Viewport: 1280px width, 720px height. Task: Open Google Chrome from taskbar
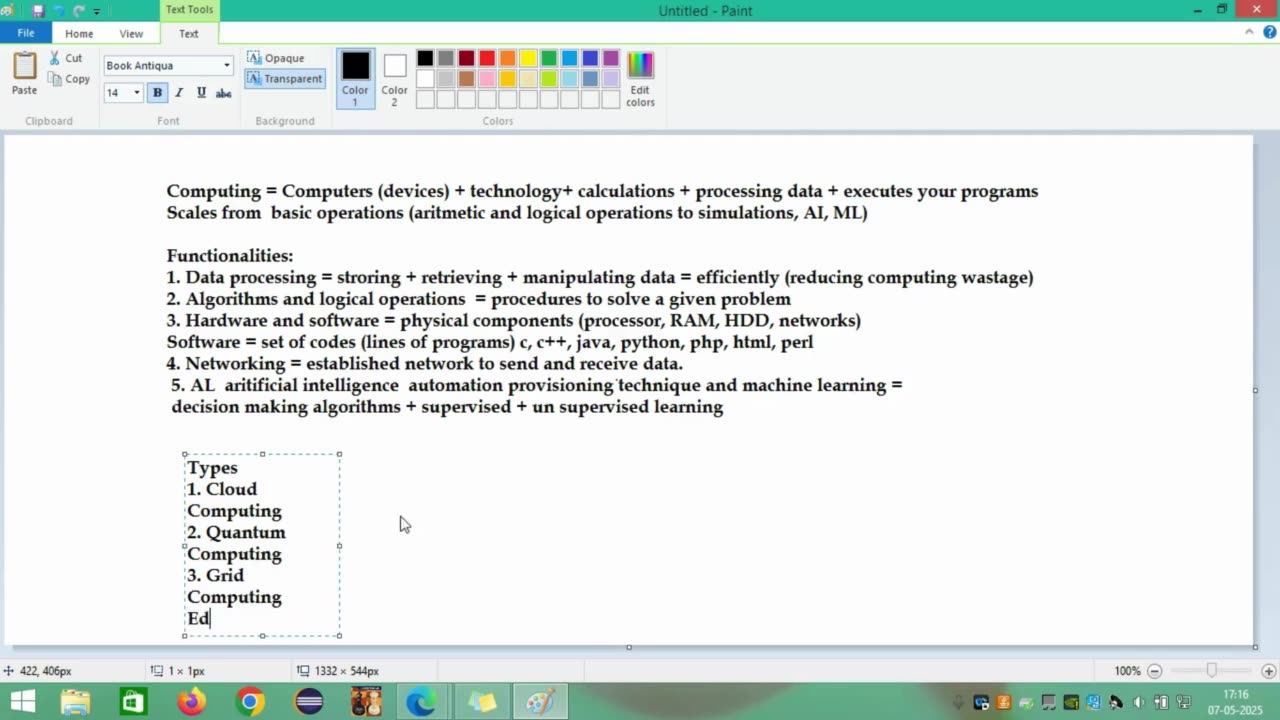click(x=250, y=702)
